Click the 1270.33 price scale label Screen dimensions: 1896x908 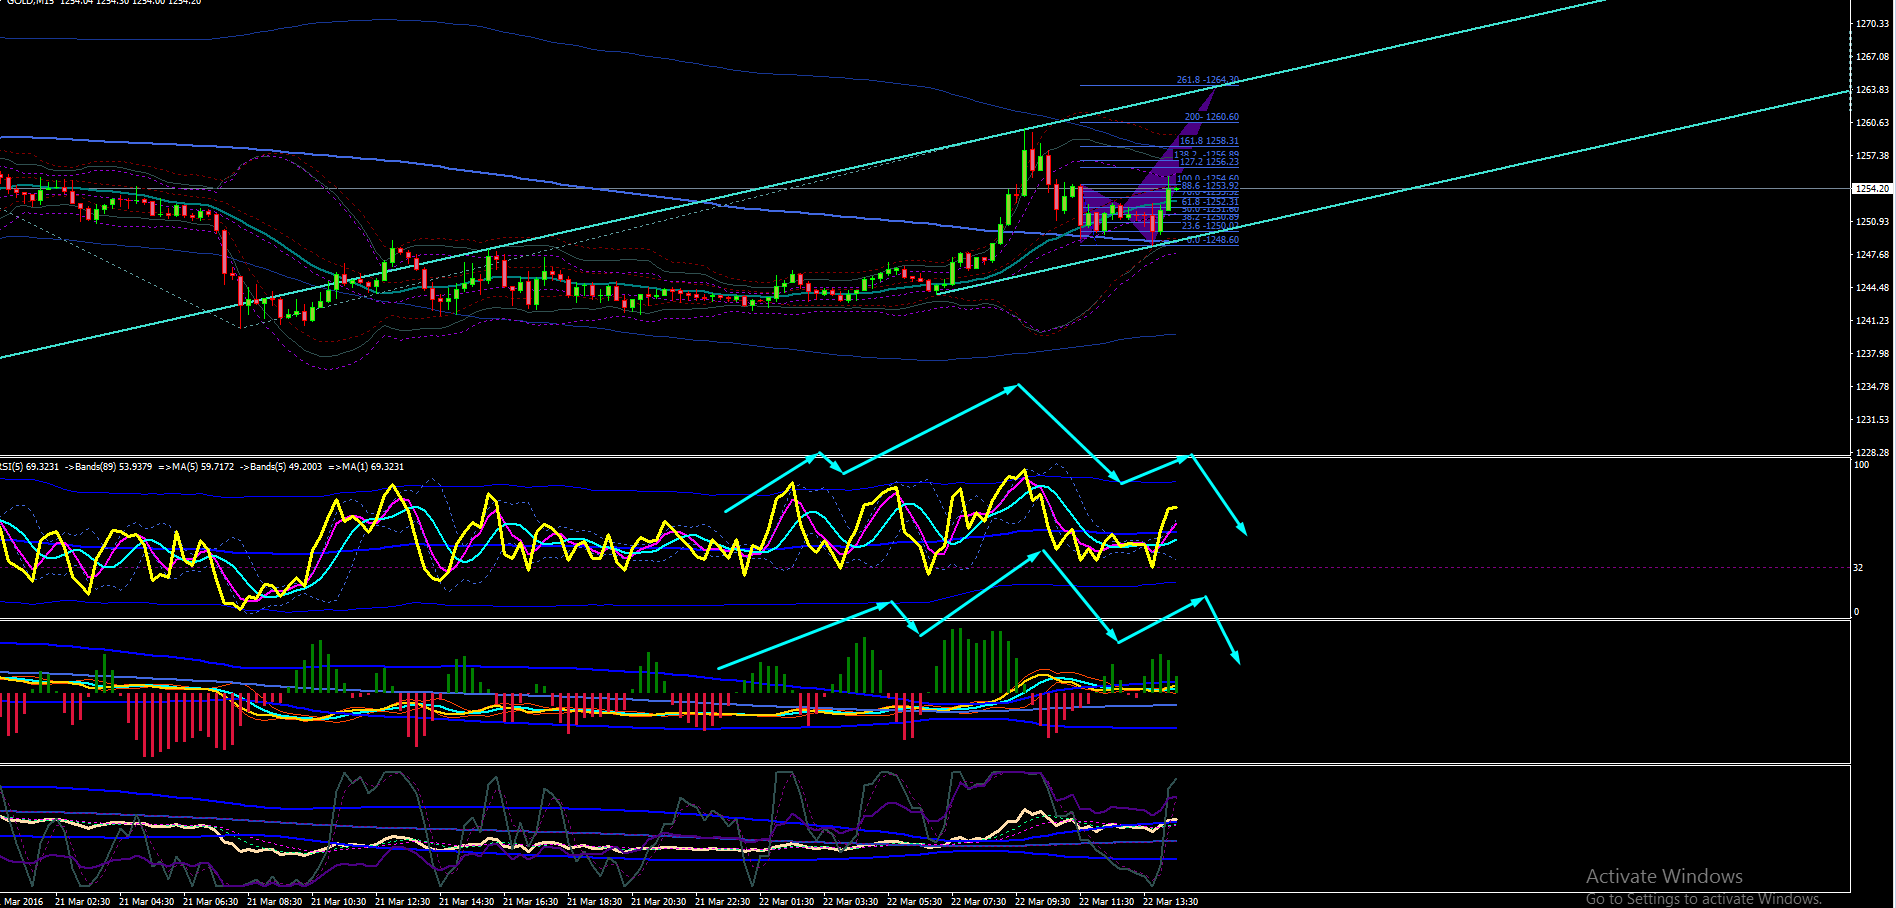tap(1872, 24)
